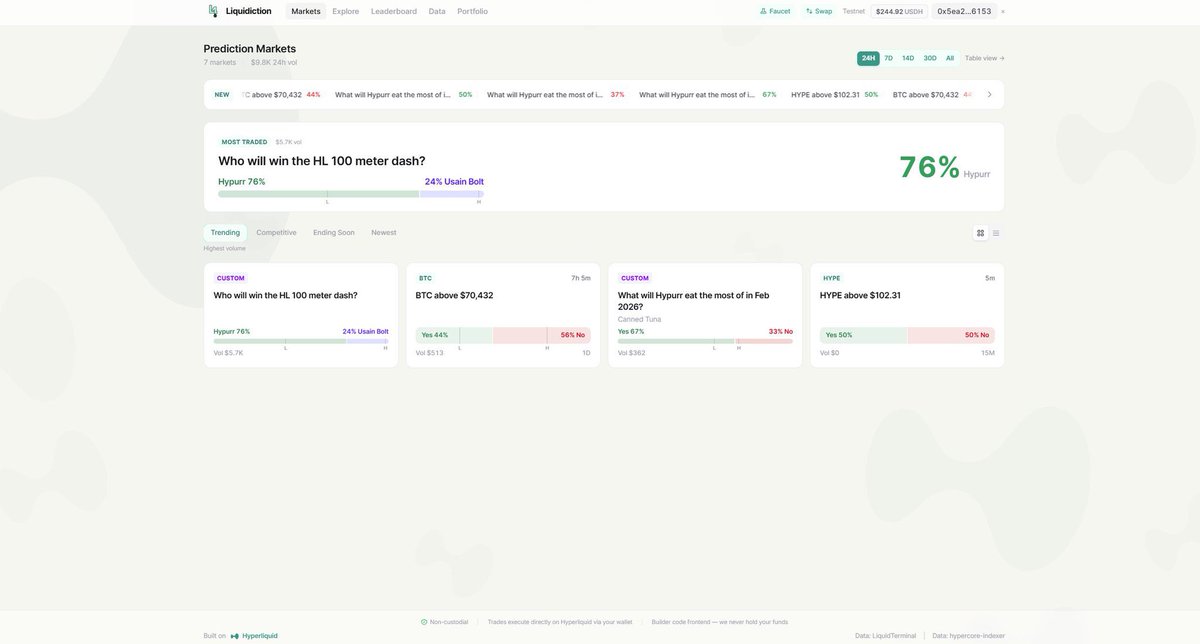Open the HYPE above $102.31 card
Viewport: 1200px width, 644px height.
pos(907,315)
